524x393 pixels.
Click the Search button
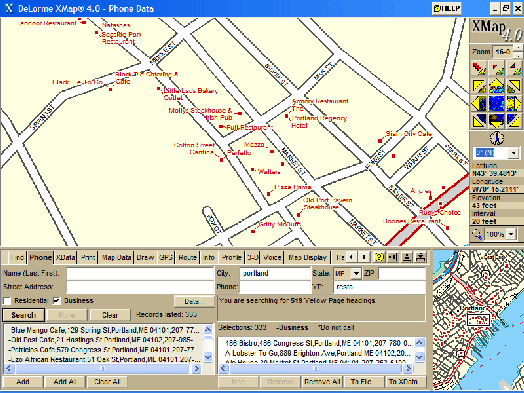pyautogui.click(x=23, y=315)
